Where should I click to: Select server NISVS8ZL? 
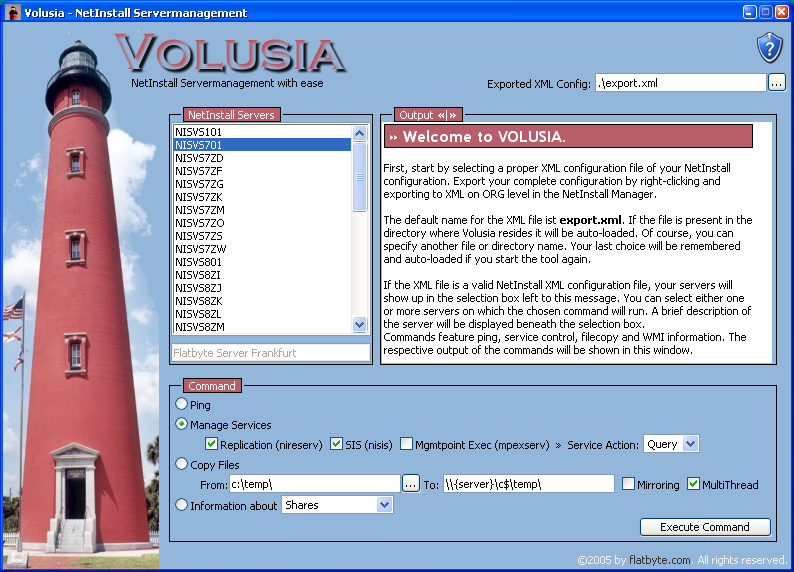262,314
